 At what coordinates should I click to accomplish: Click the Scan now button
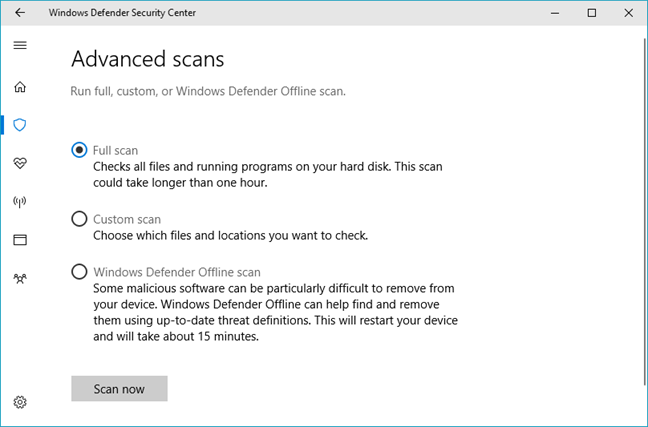119,389
